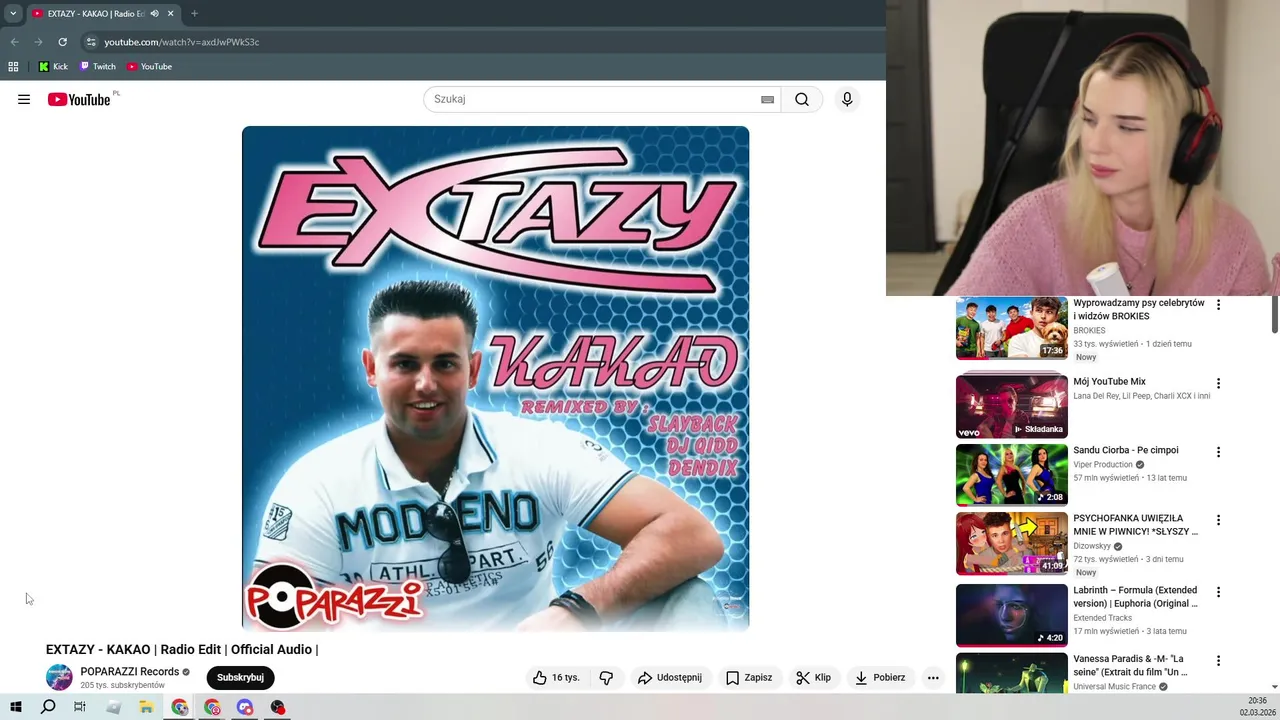Click the Extended Tracks channel name
This screenshot has width=1280, height=720.
[1102, 618]
